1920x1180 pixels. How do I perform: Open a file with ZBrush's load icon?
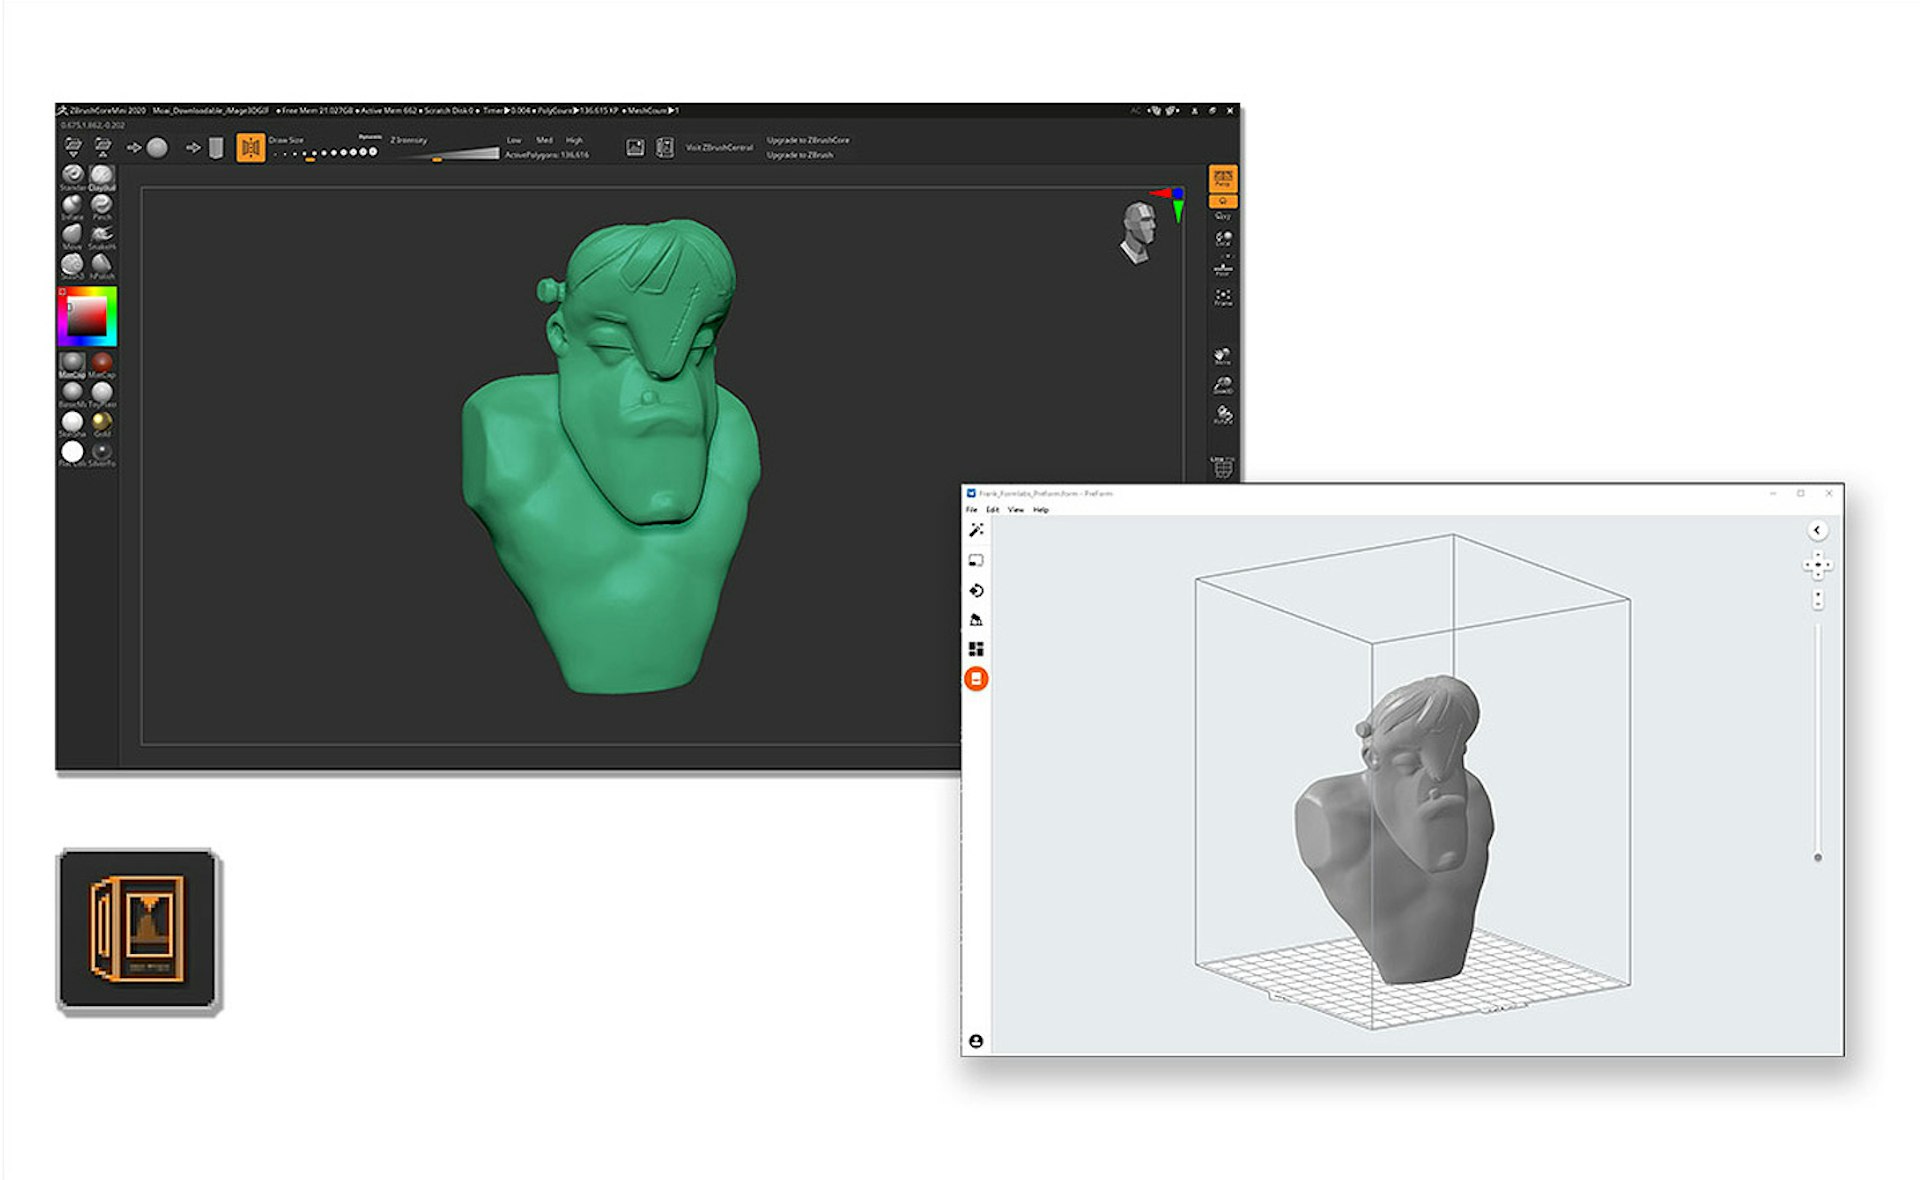pyautogui.click(x=73, y=147)
